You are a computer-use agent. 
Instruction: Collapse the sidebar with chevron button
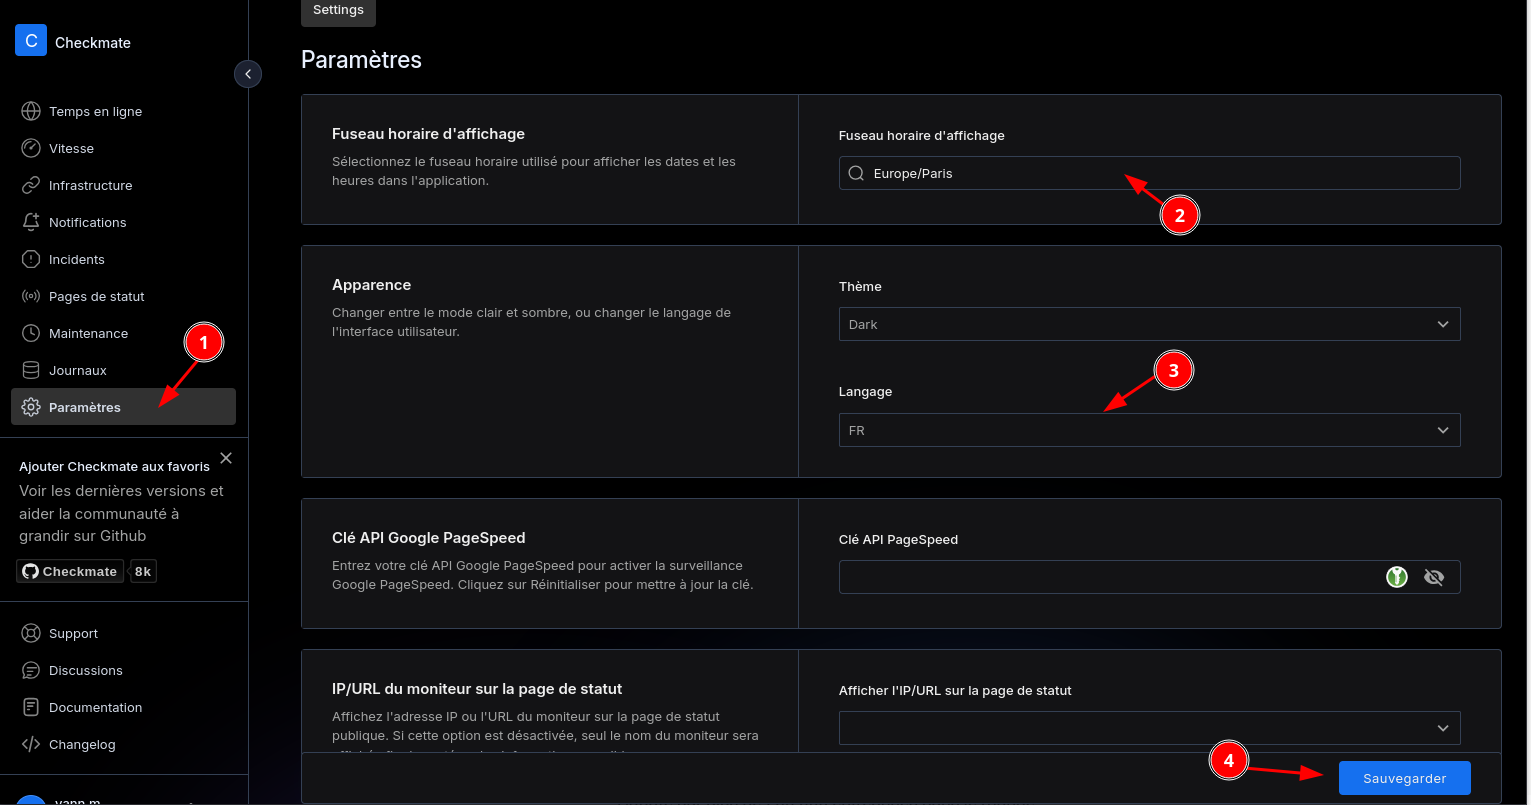coord(247,74)
